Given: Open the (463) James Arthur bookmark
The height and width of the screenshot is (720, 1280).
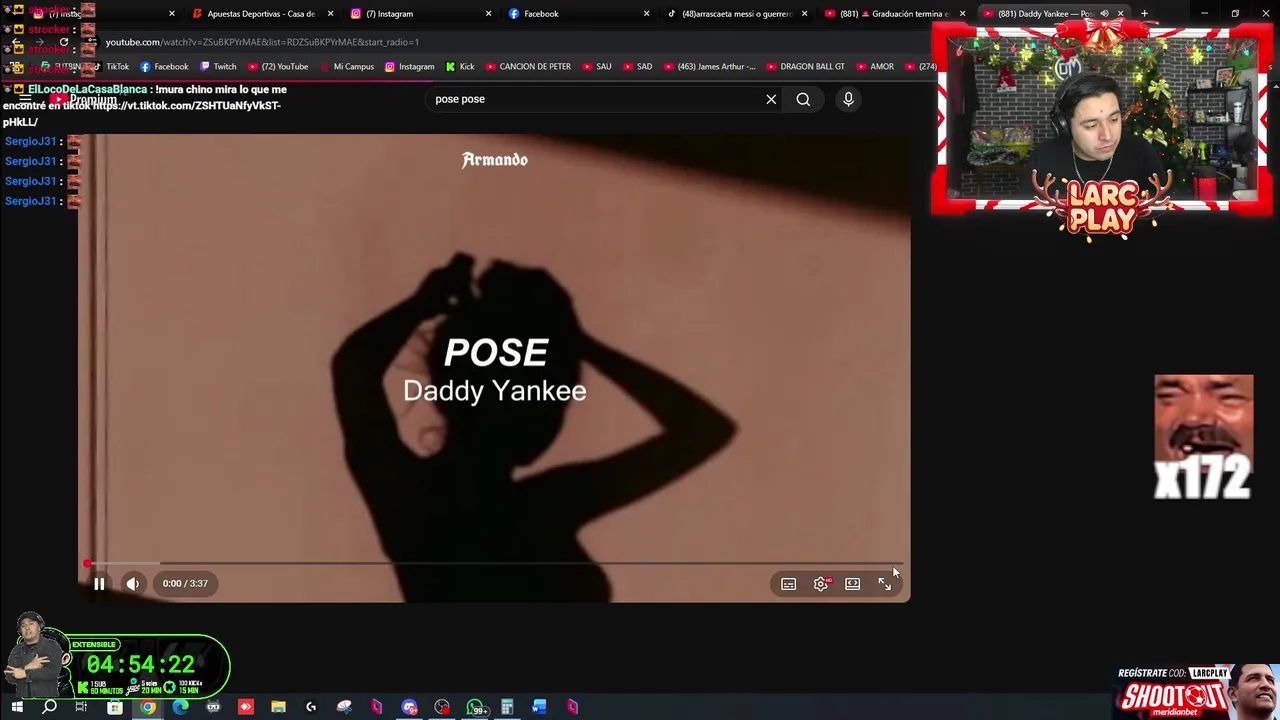Looking at the screenshot, I should (709, 67).
